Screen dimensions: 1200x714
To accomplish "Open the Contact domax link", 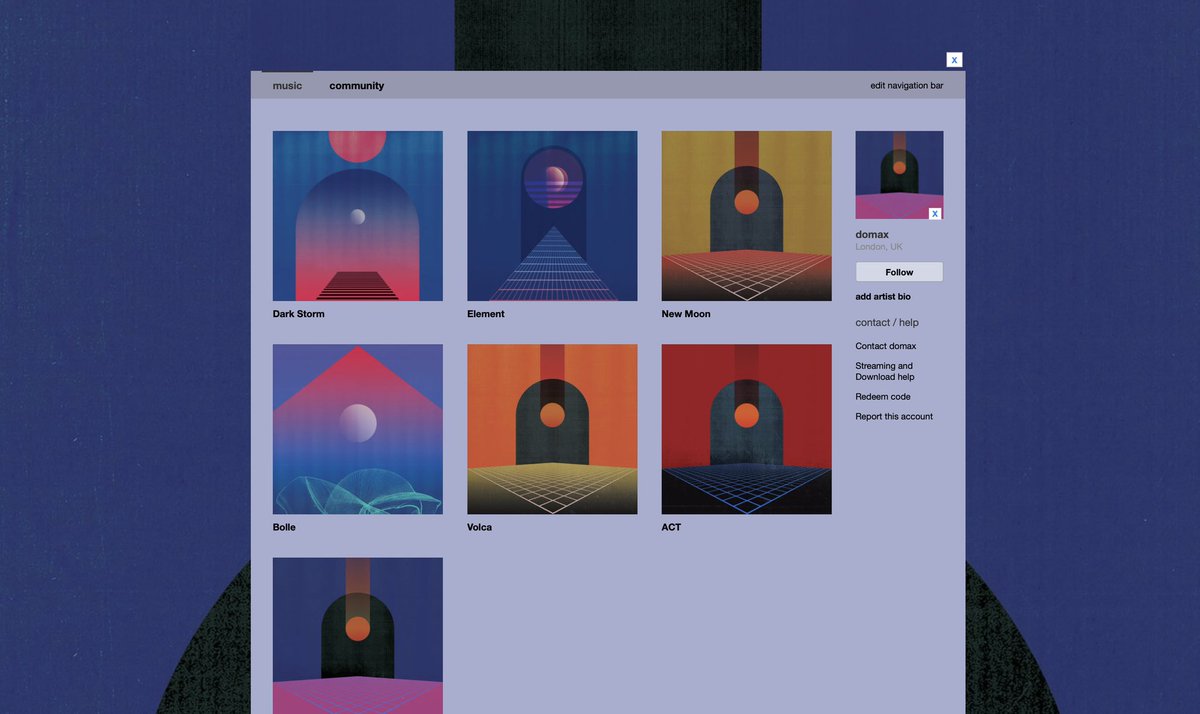I will pyautogui.click(x=886, y=346).
